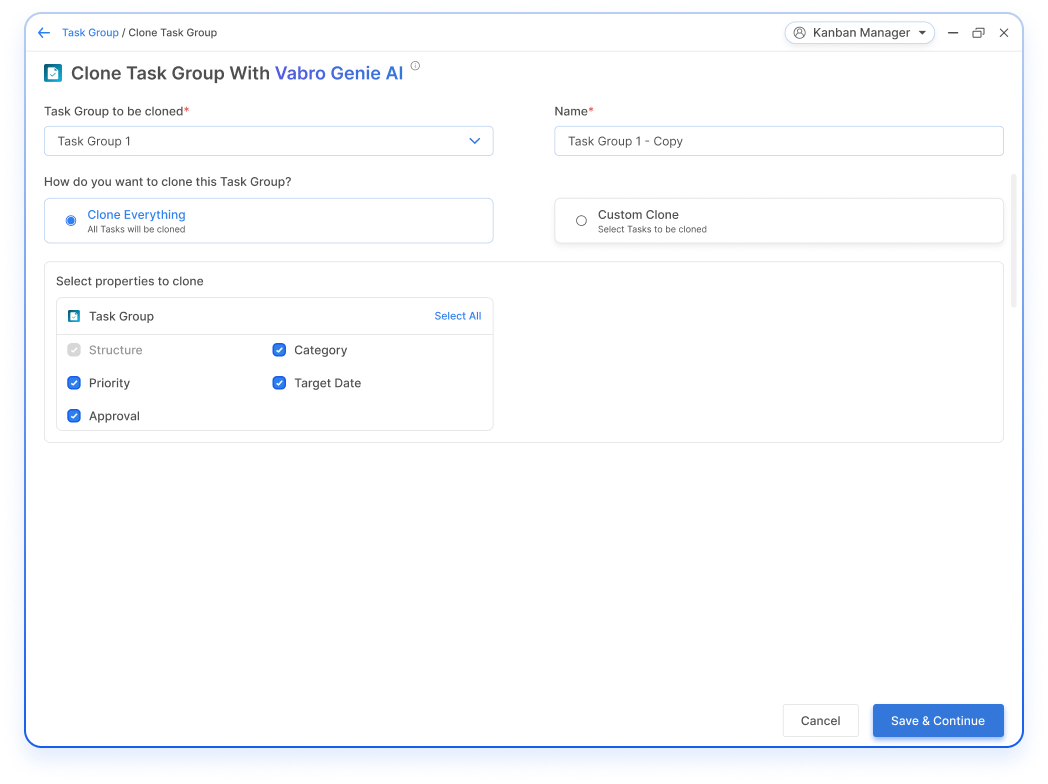
Task: Uncheck the Approval checkbox
Action: pyautogui.click(x=74, y=416)
